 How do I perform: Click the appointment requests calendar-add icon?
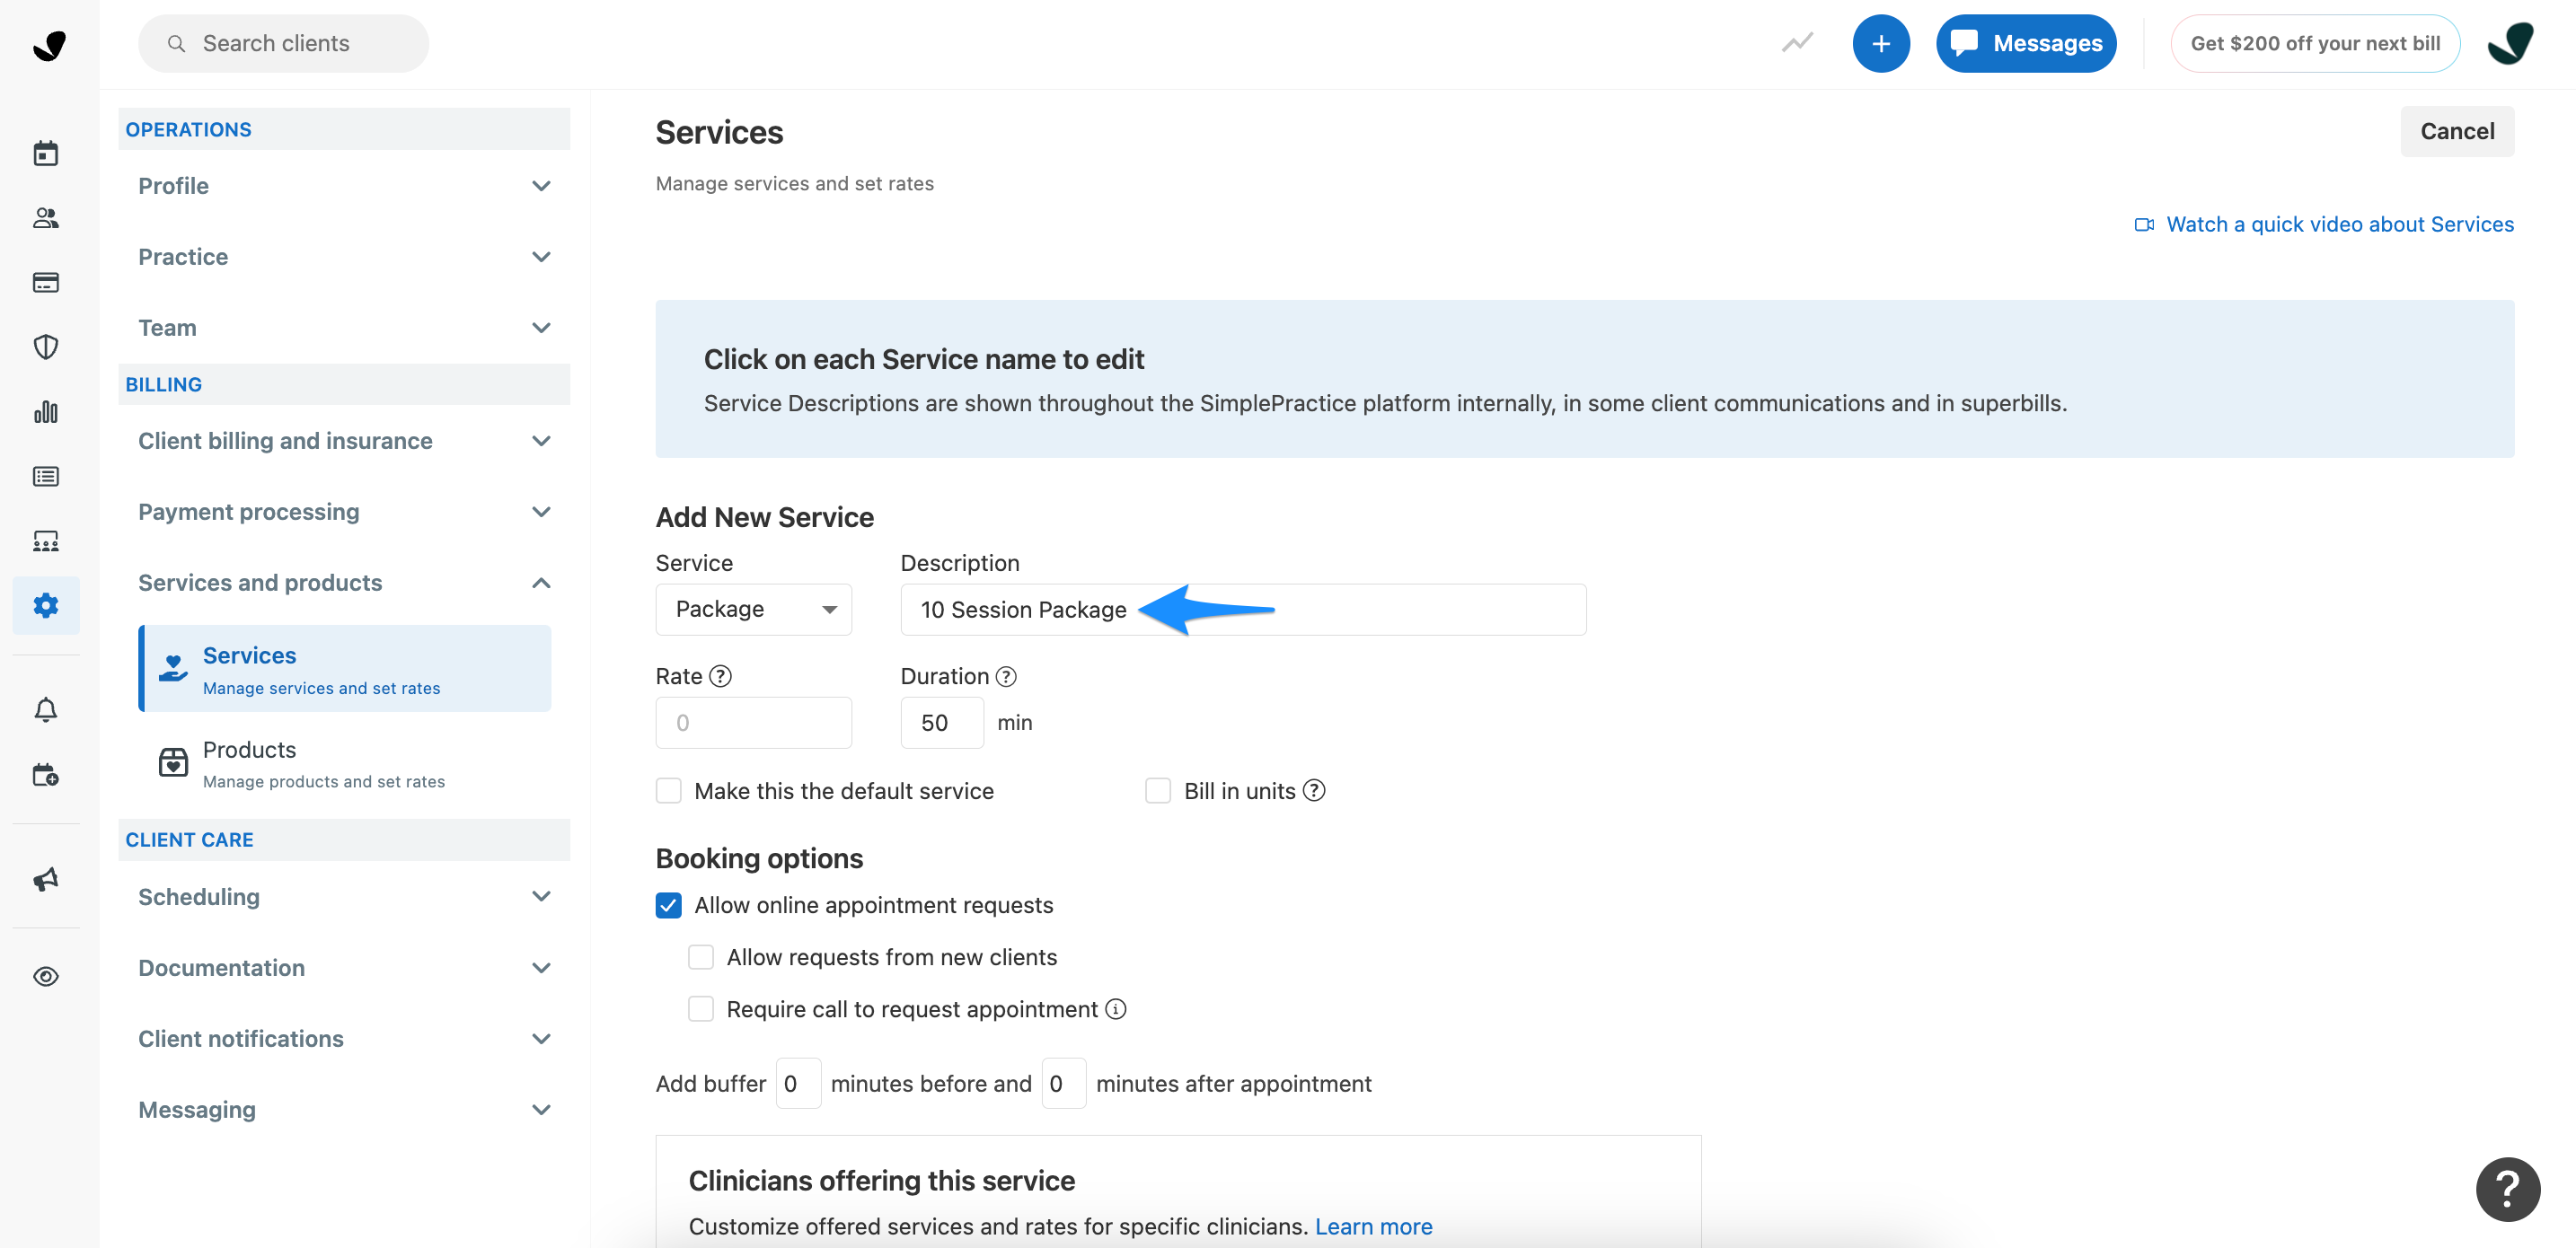coord(46,773)
